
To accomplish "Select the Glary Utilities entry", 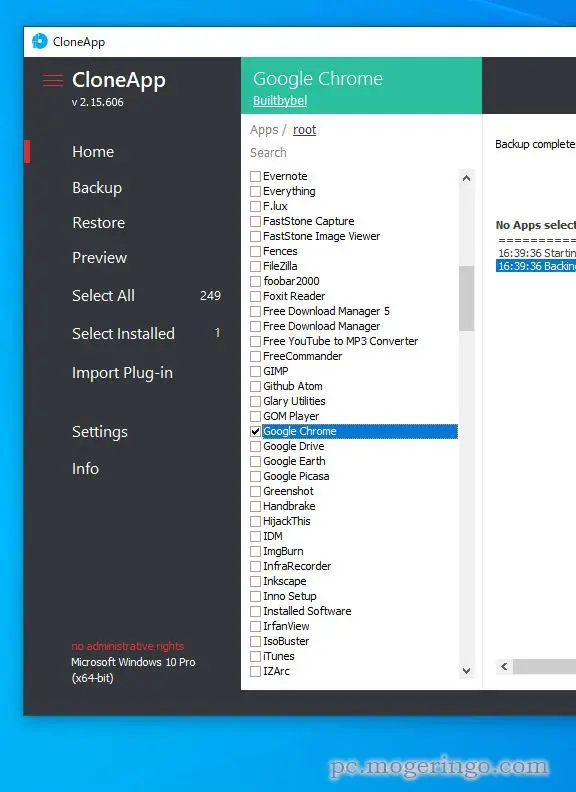I will (x=294, y=401).
